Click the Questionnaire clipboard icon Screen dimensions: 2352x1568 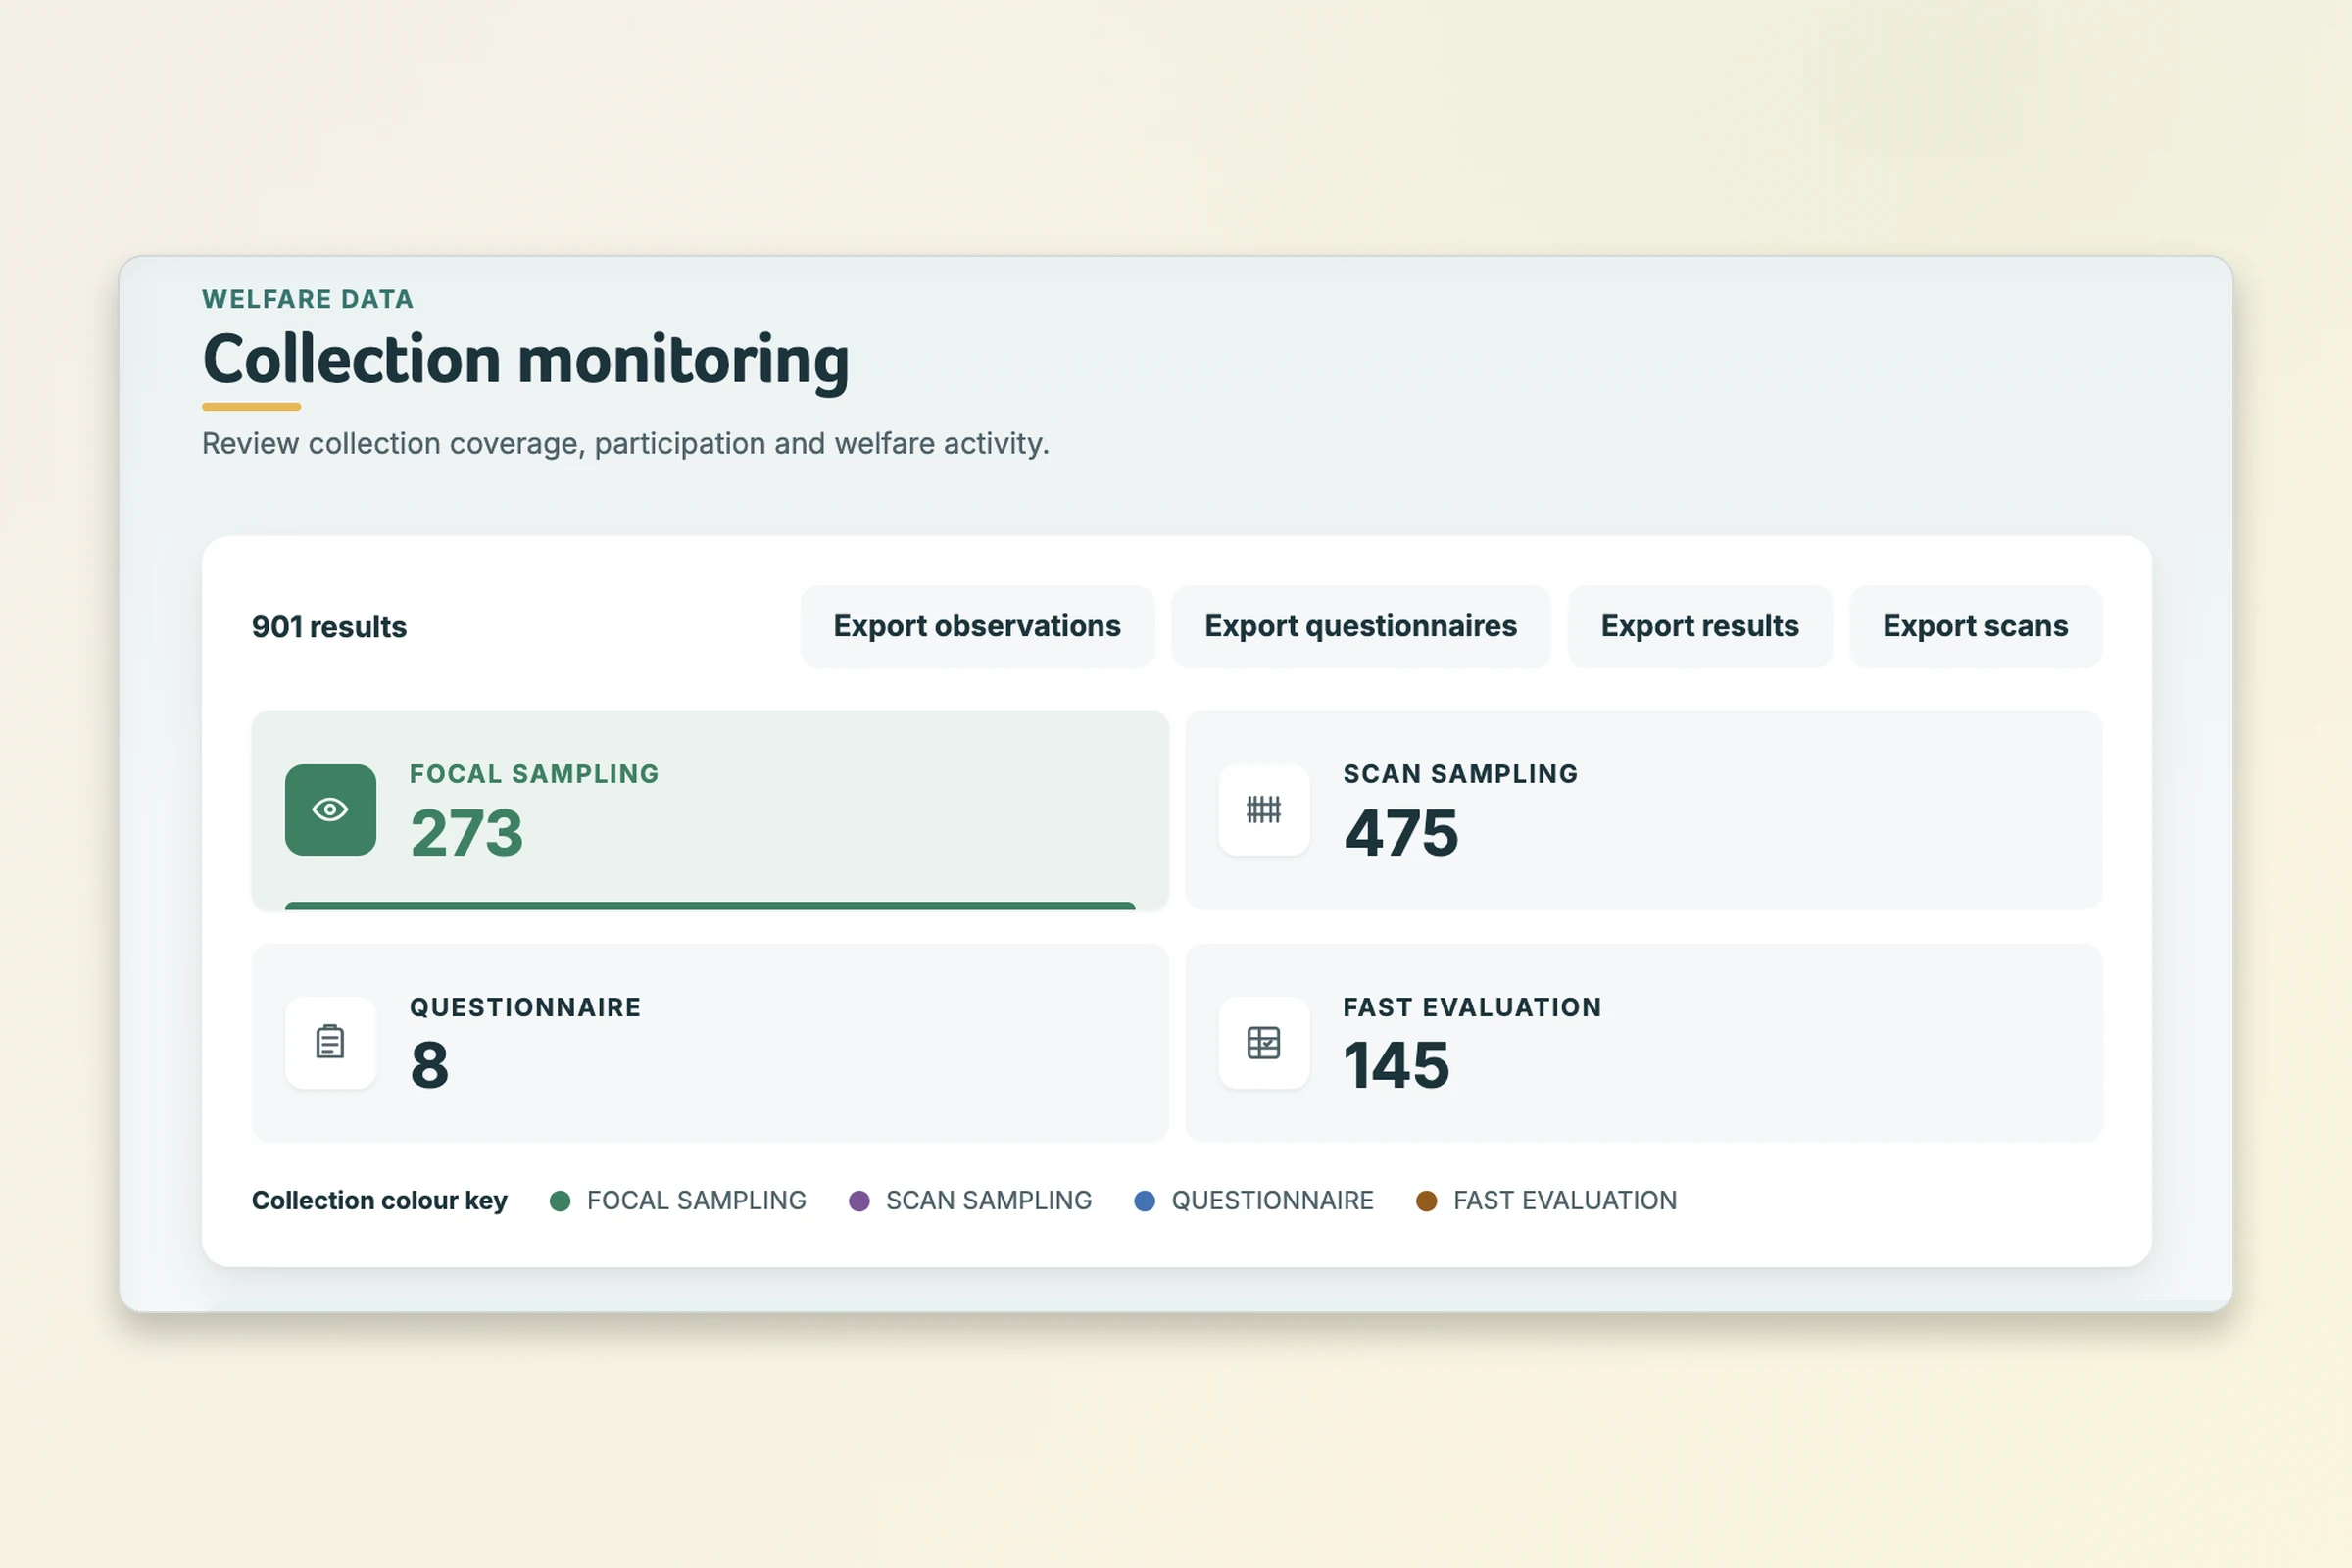point(330,1042)
